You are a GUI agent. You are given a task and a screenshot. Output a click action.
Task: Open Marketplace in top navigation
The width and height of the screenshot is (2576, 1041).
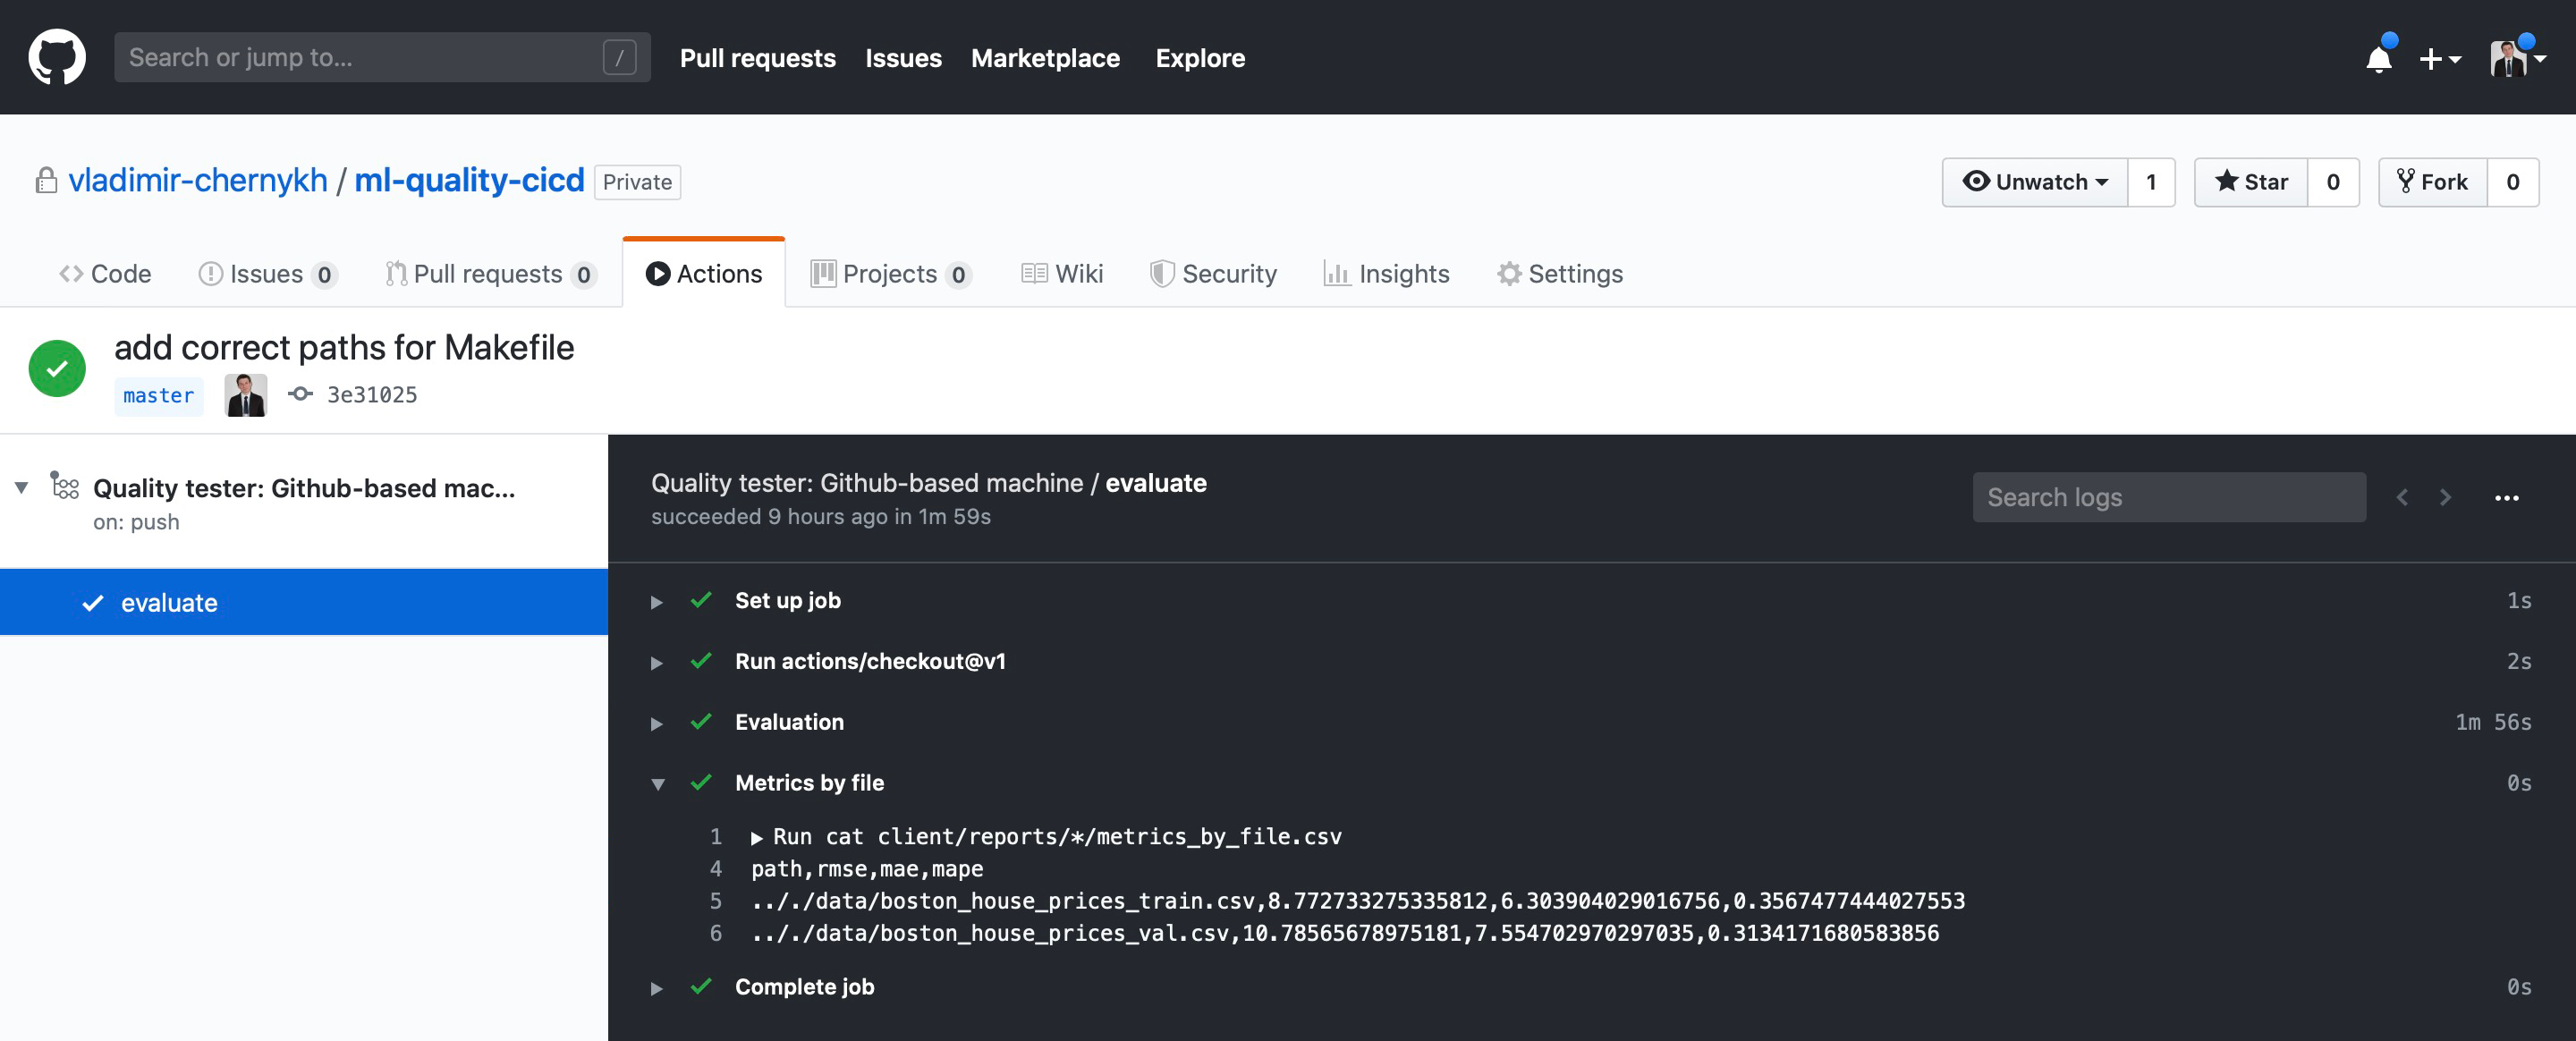pyautogui.click(x=1045, y=58)
